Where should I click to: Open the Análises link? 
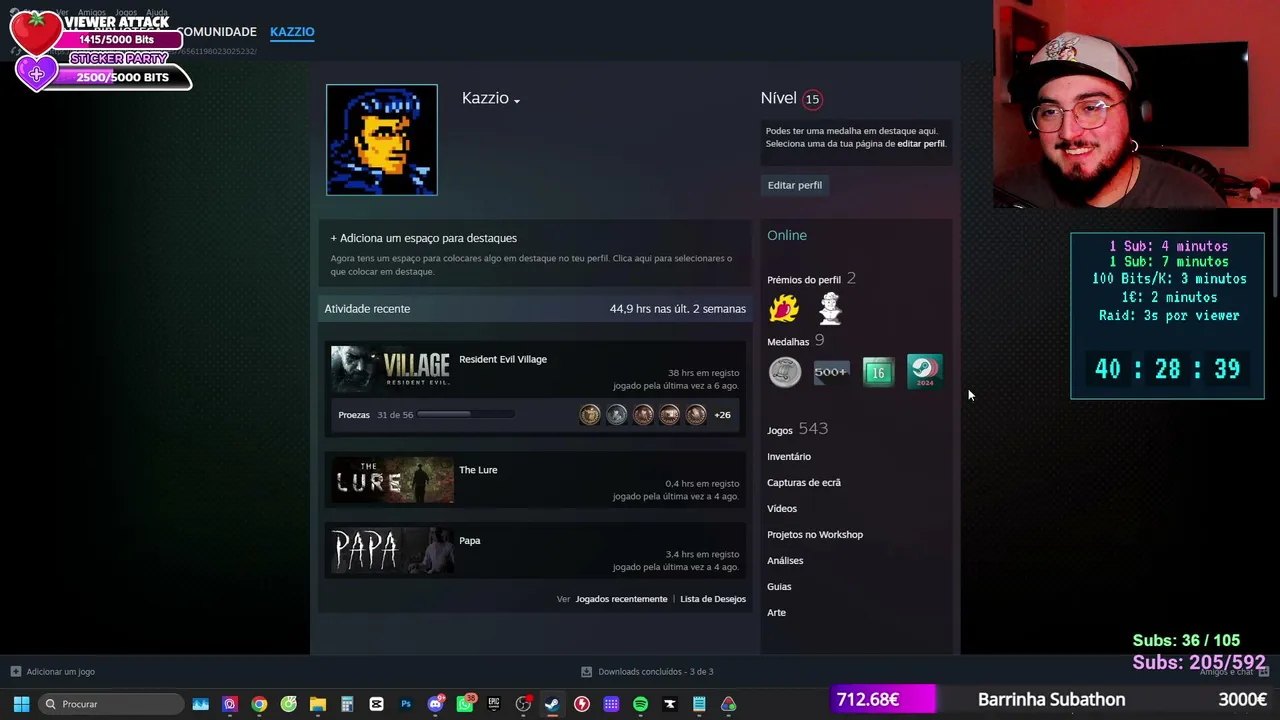tap(785, 561)
